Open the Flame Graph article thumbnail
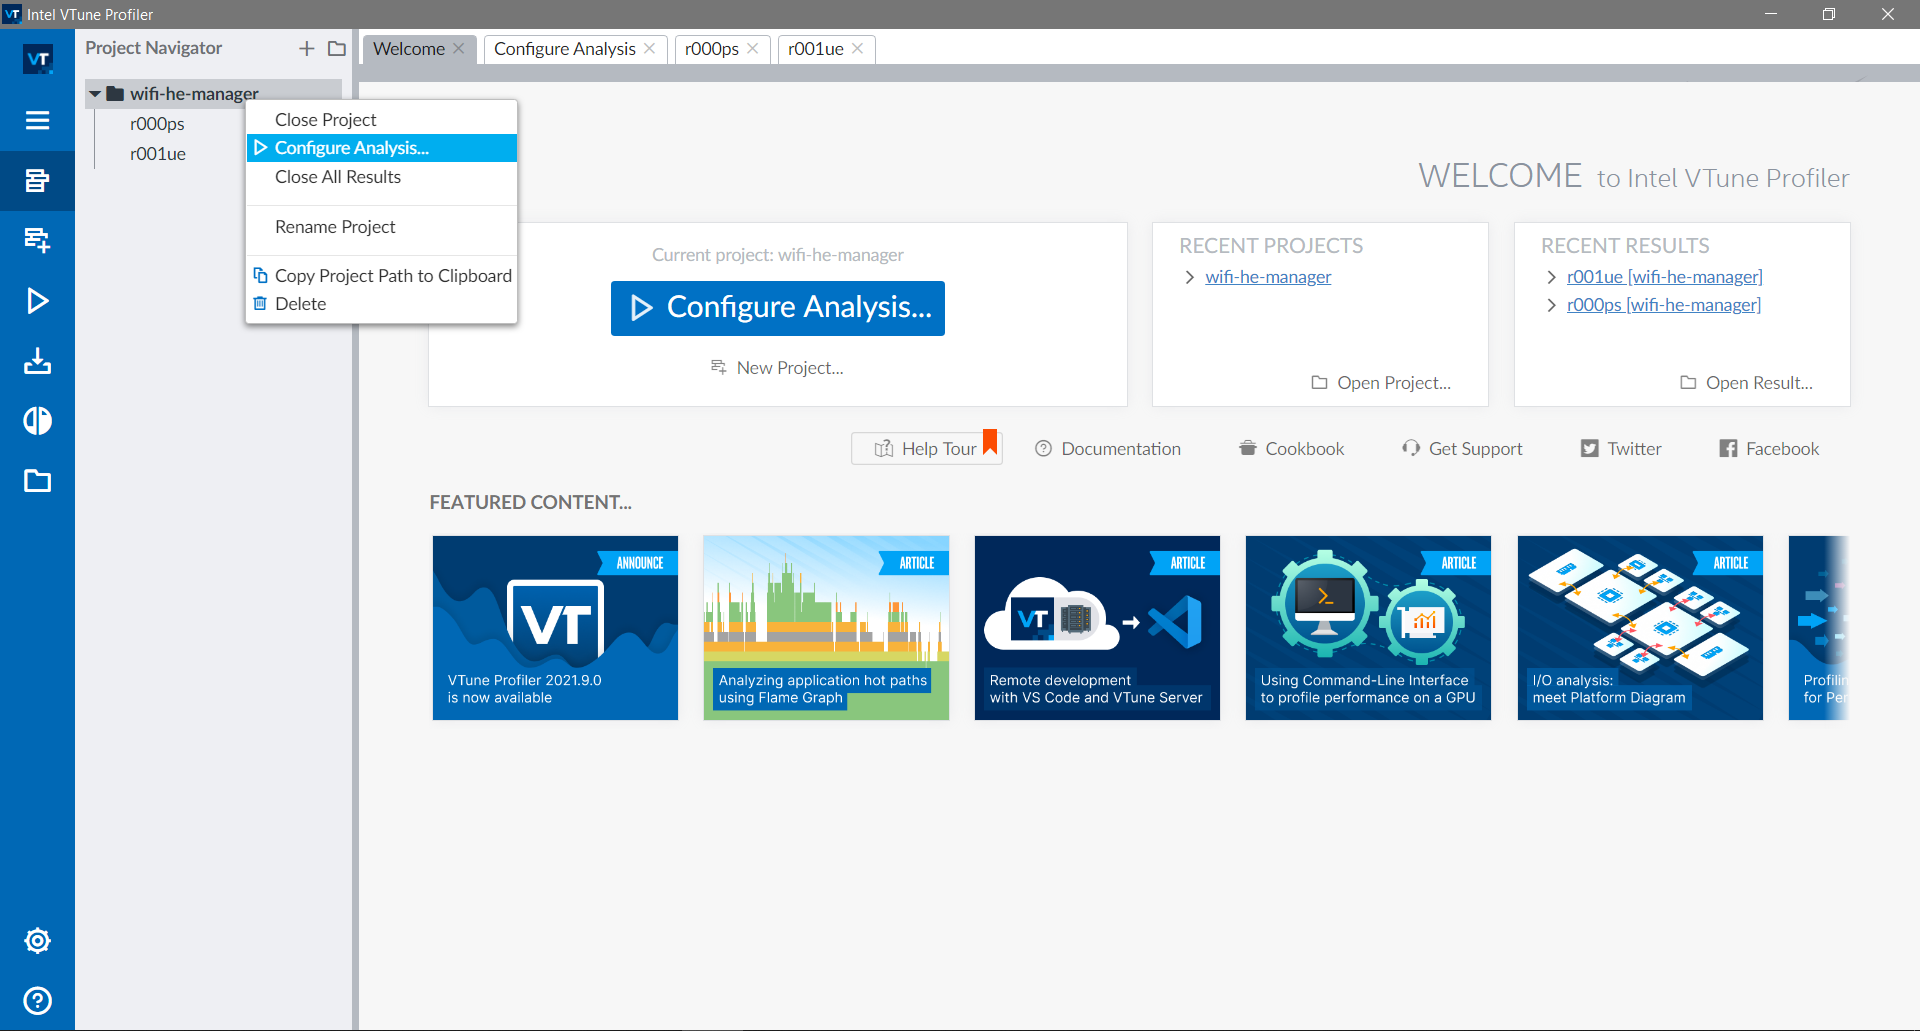 pos(826,627)
